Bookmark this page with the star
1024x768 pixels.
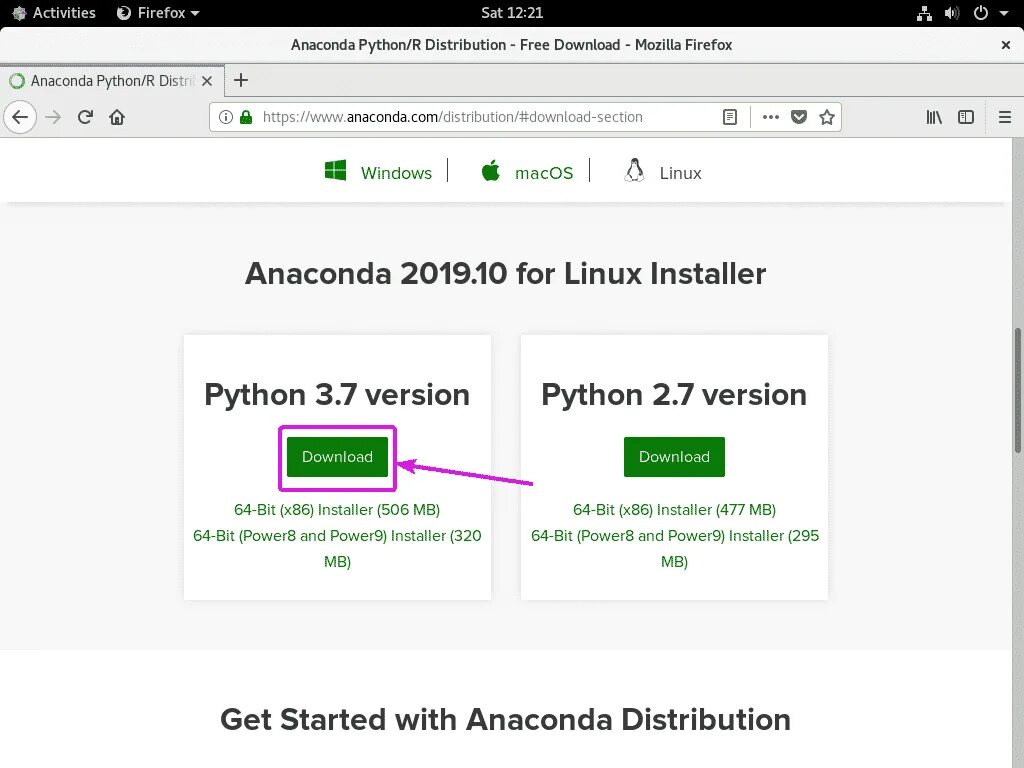tap(827, 117)
